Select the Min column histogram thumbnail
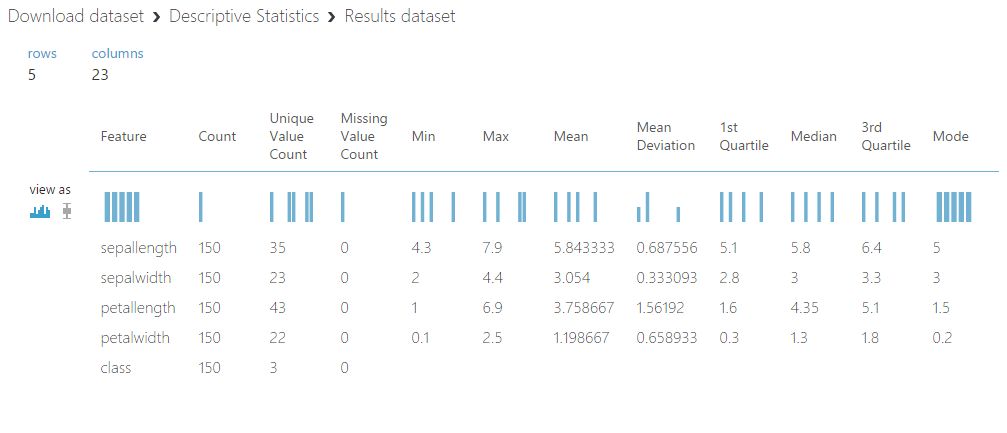 433,207
